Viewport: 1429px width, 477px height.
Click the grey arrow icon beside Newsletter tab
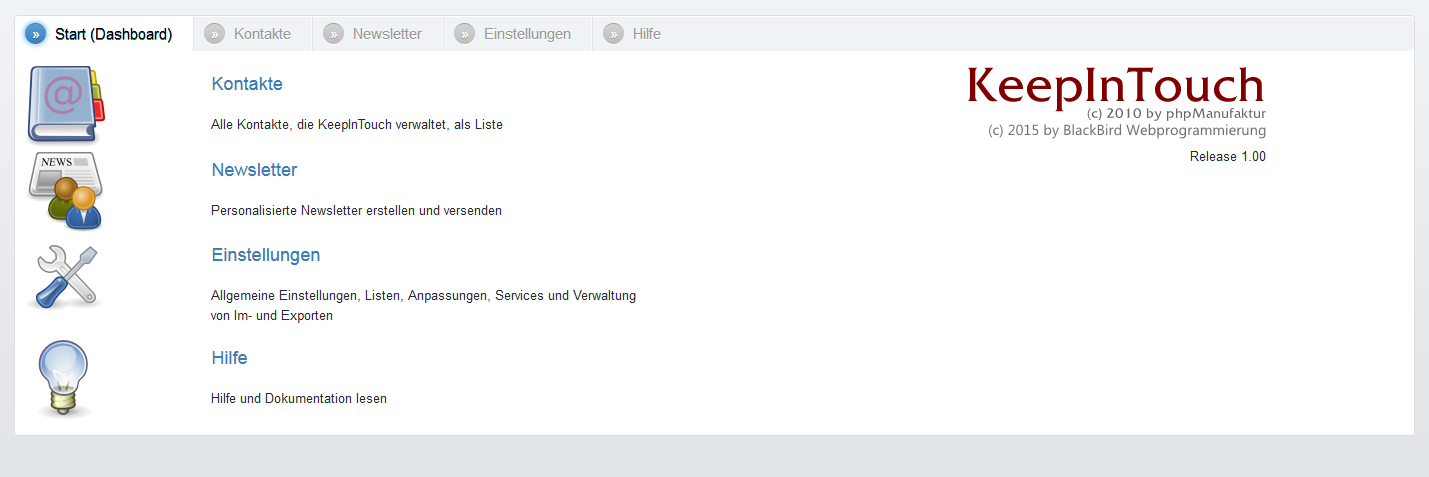click(334, 34)
